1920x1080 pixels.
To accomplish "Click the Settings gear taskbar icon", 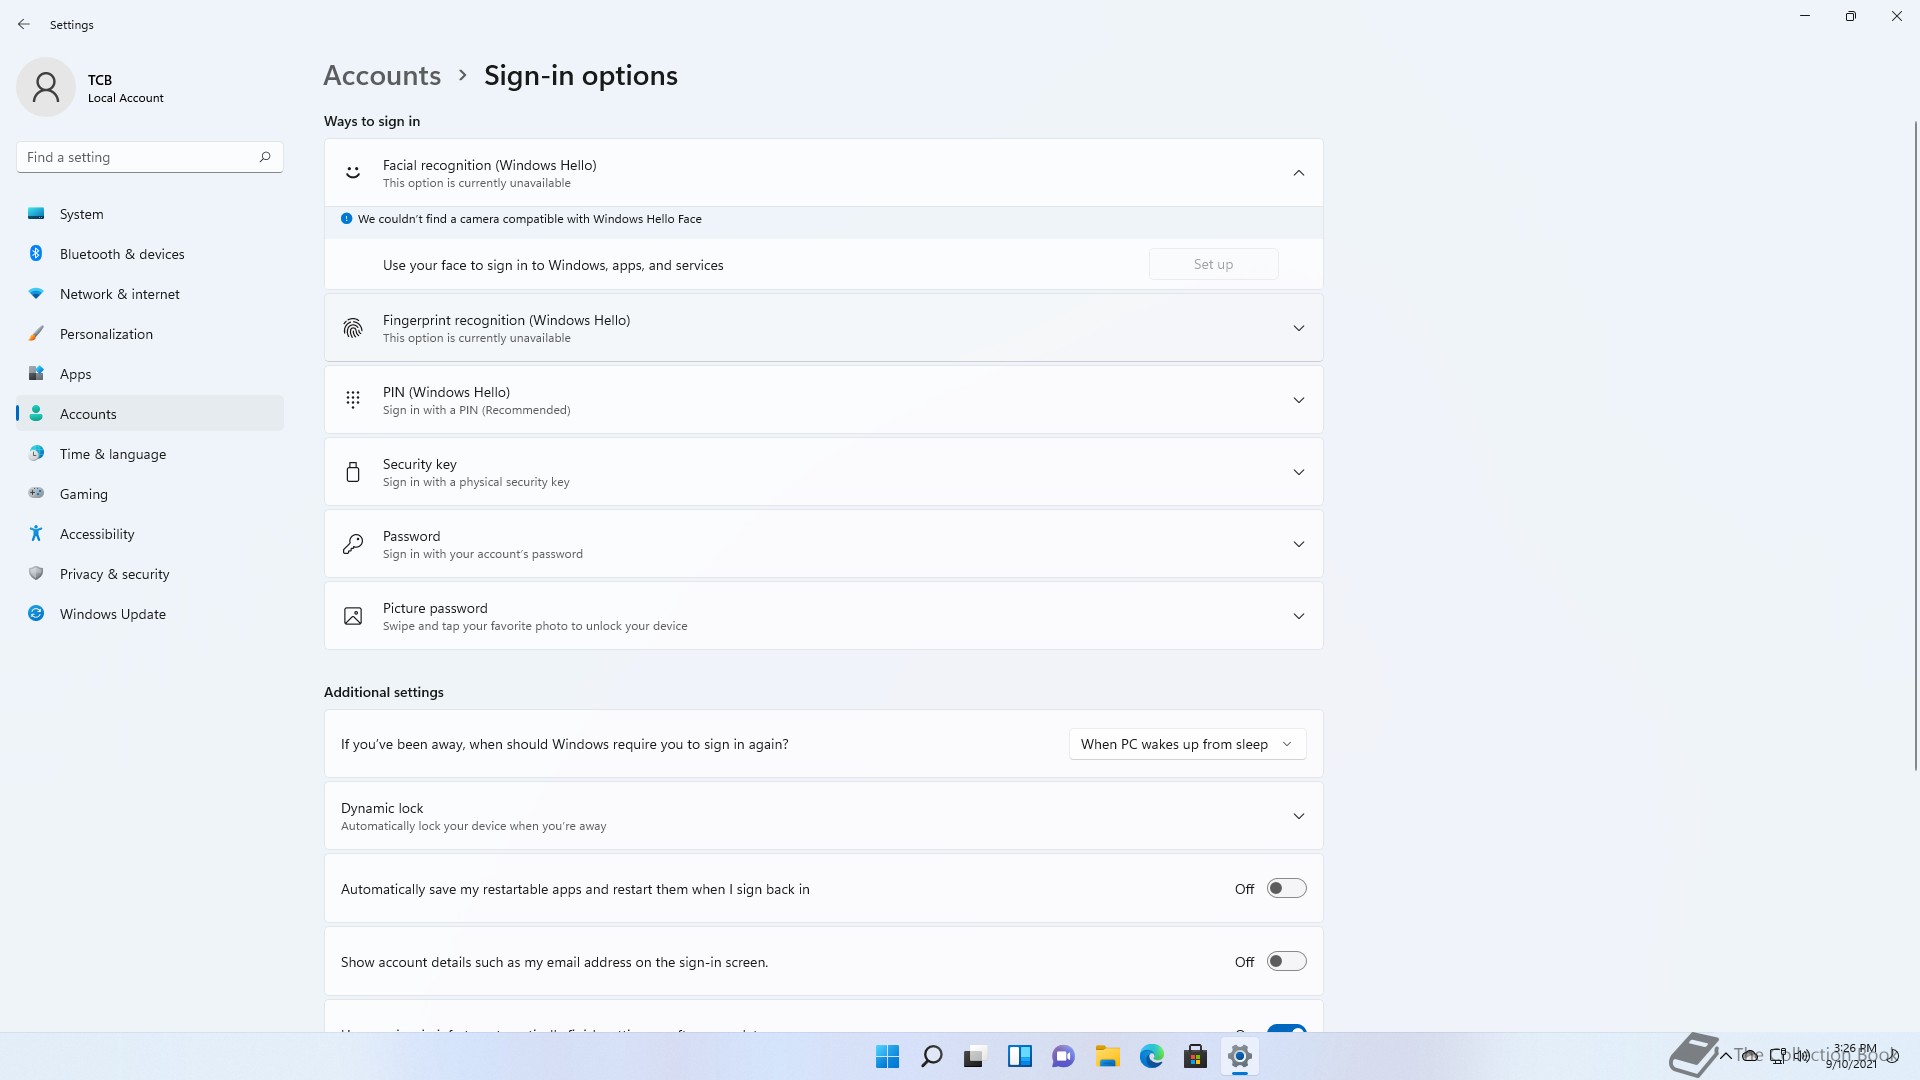I will [x=1239, y=1056].
